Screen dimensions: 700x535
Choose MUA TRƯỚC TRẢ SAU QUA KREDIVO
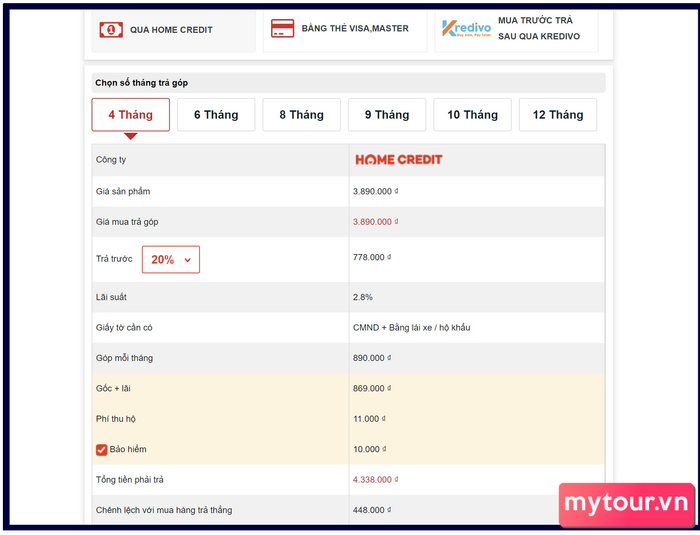click(517, 30)
